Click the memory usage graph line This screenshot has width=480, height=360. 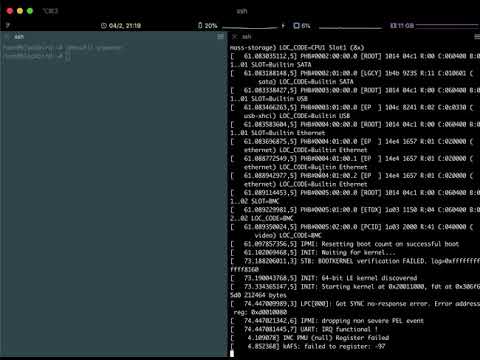tap(447, 25)
